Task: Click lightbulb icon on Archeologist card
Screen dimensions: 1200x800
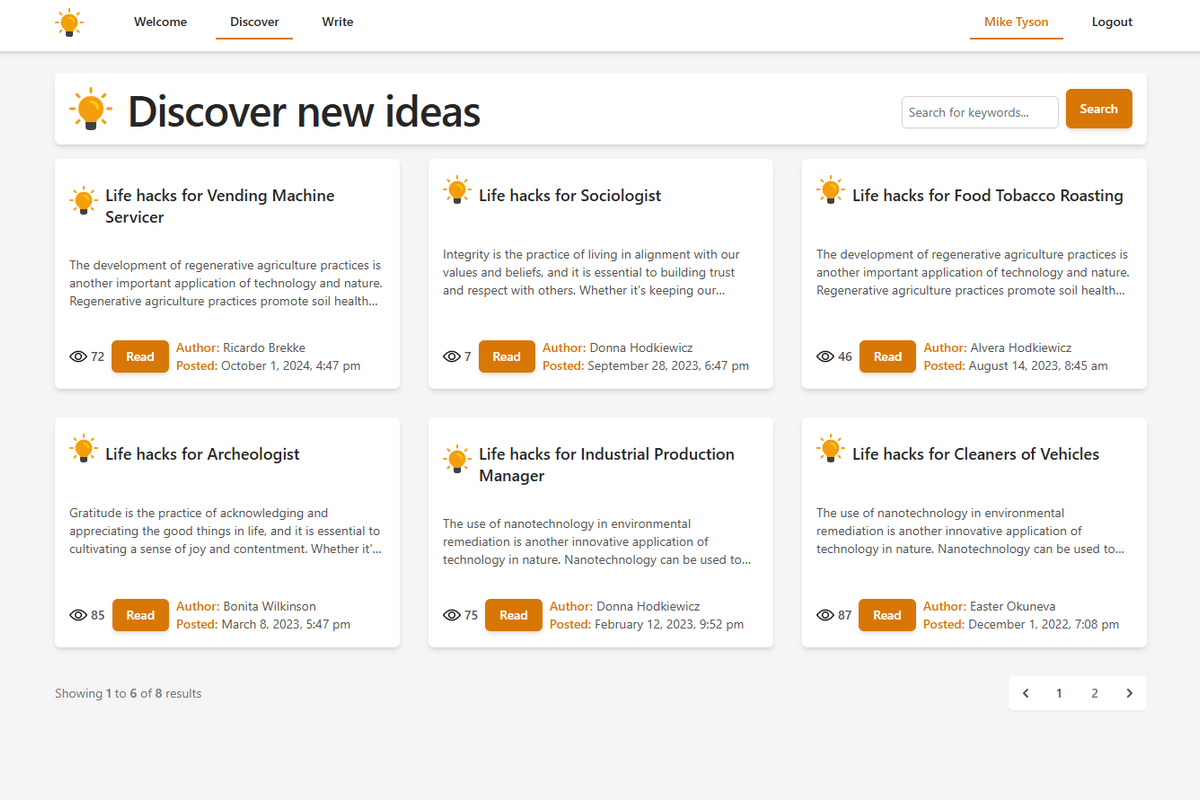Action: click(83, 449)
